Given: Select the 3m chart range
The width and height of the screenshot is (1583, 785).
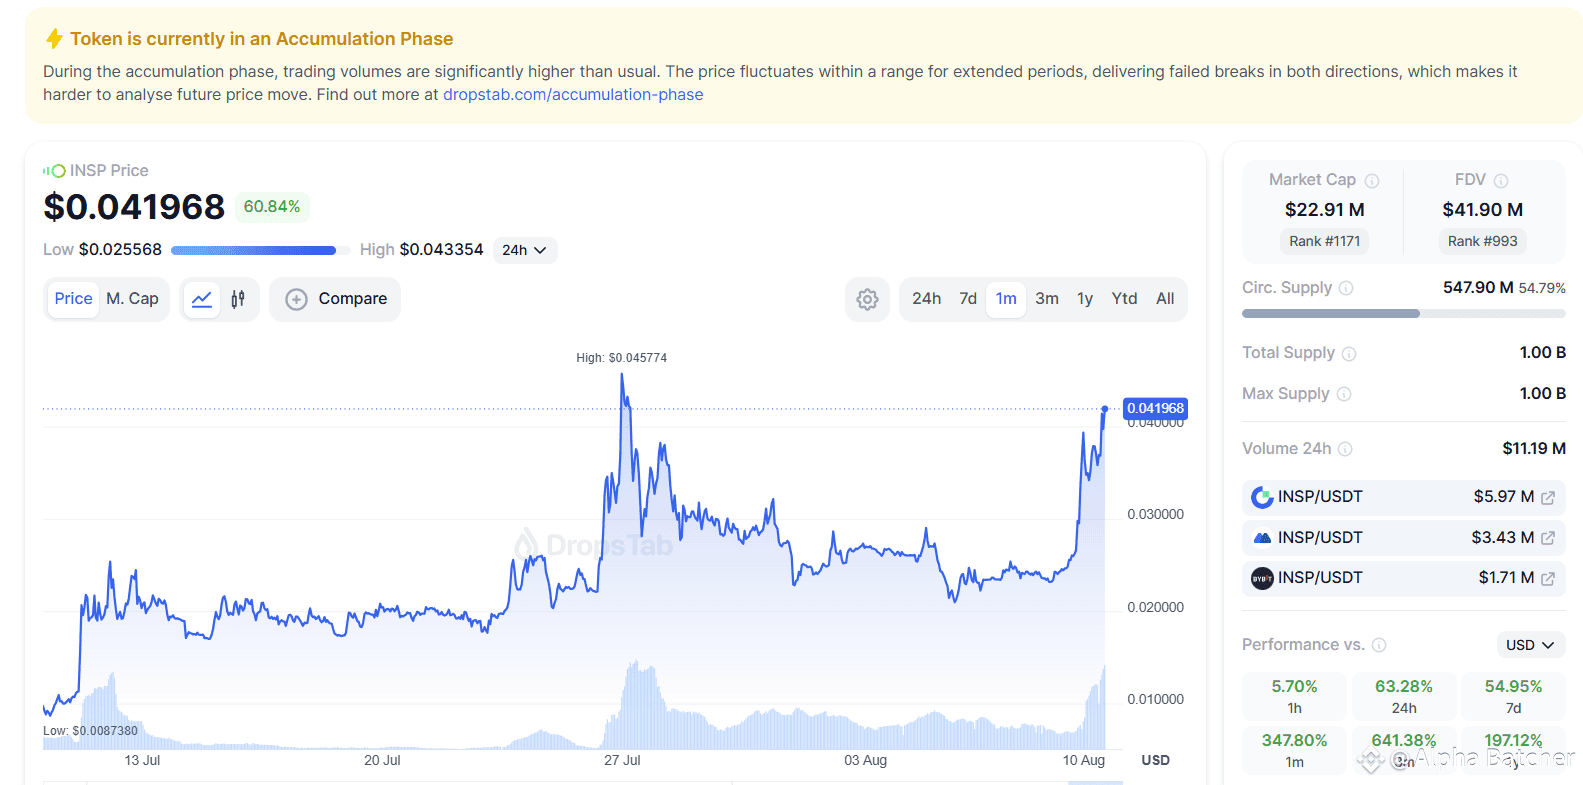Looking at the screenshot, I should click(x=1047, y=299).
